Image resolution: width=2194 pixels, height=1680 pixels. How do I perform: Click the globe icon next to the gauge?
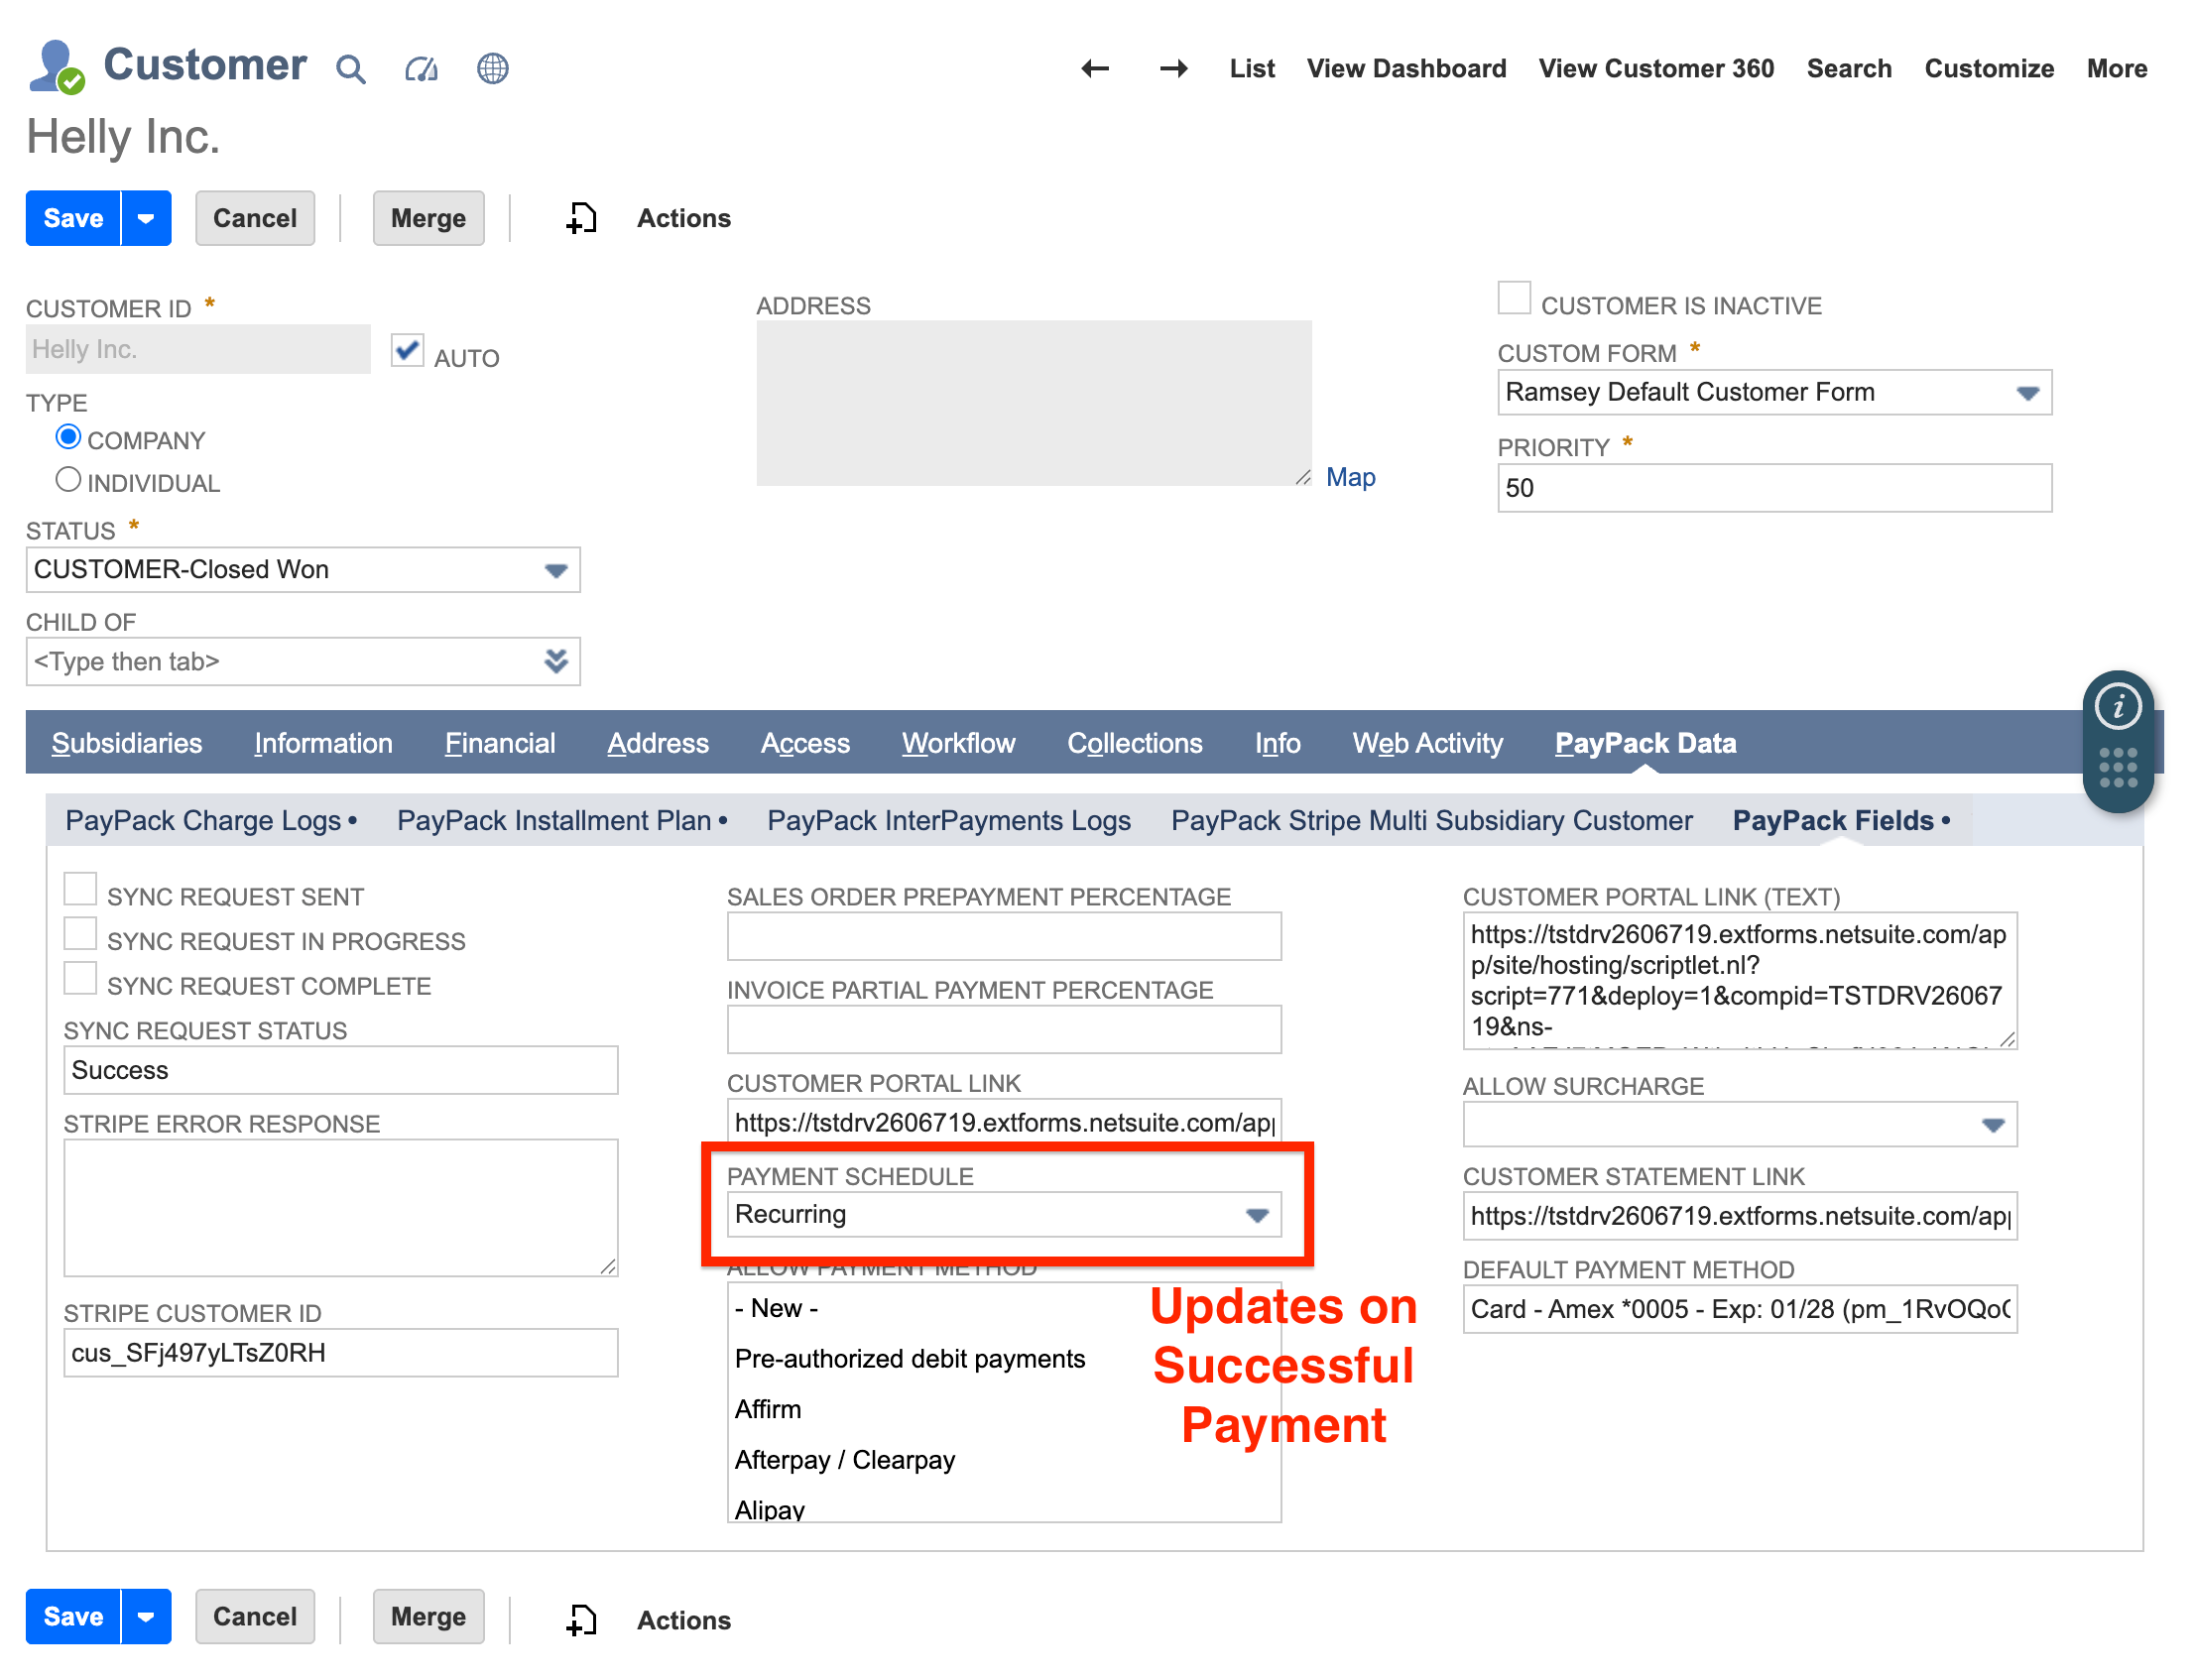[492, 68]
